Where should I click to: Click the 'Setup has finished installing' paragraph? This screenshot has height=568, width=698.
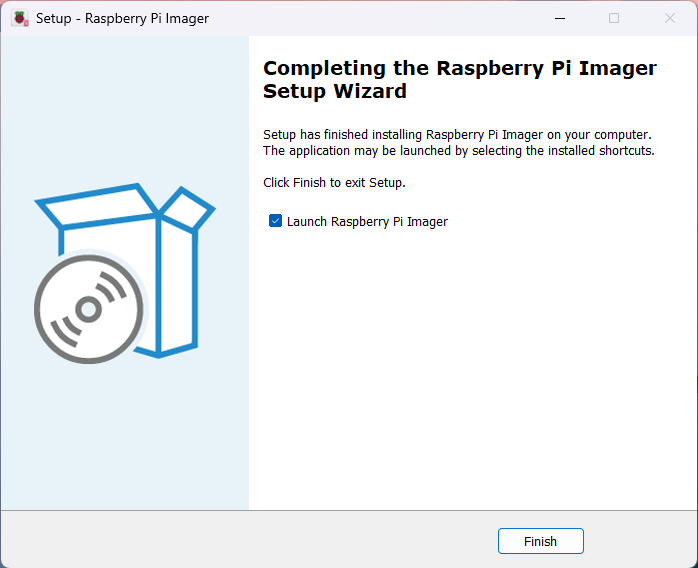pyautogui.click(x=459, y=142)
